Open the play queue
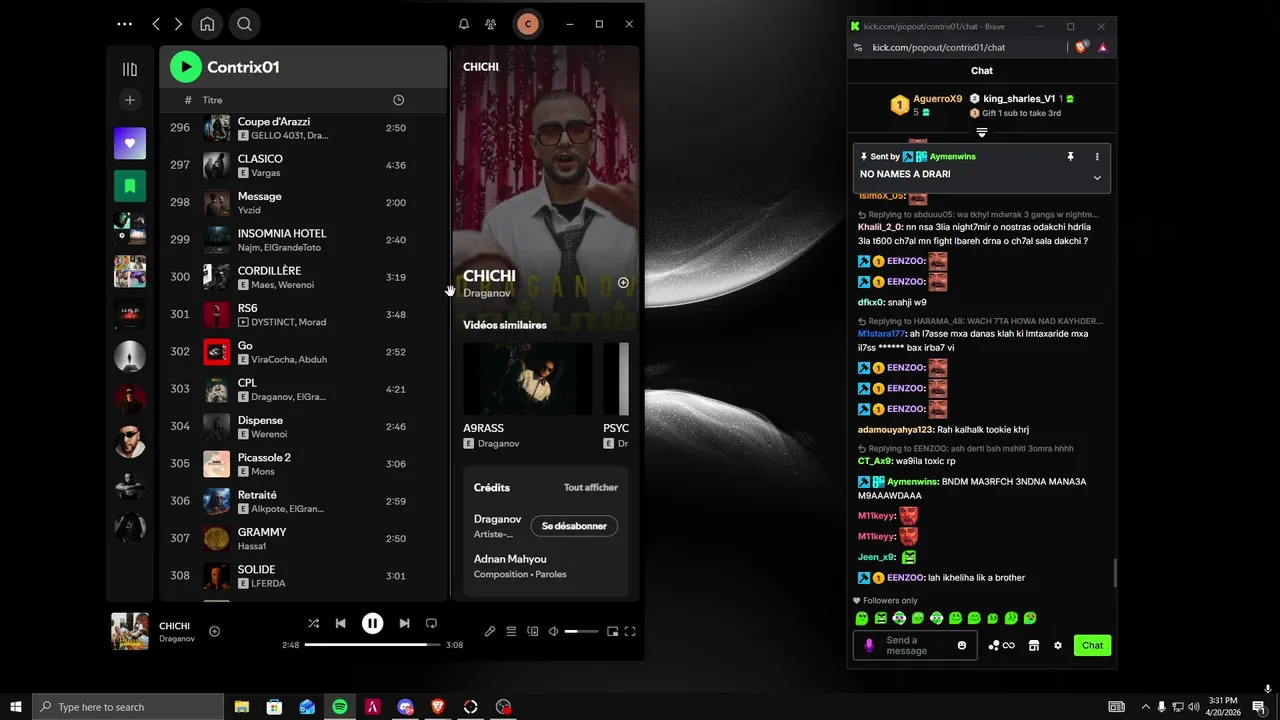Viewport: 1280px width, 720px height. tap(511, 631)
